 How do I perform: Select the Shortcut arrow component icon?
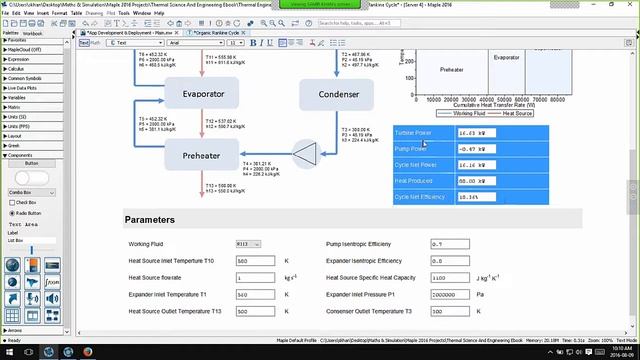click(12, 299)
